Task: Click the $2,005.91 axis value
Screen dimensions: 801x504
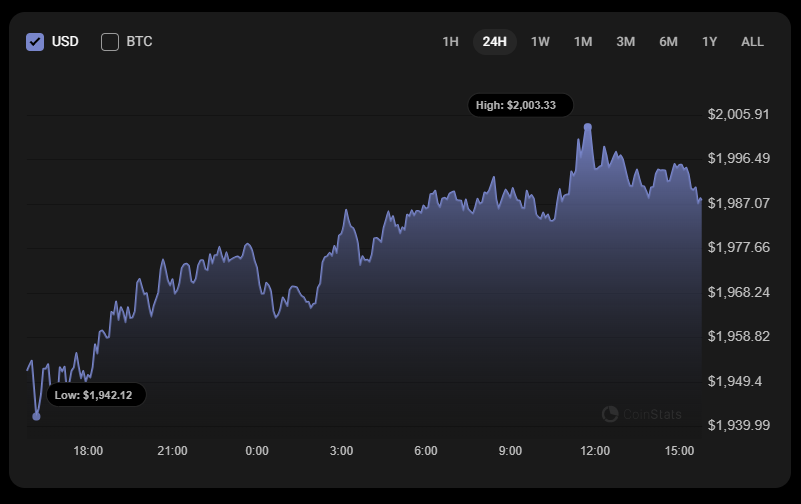Action: [x=738, y=114]
